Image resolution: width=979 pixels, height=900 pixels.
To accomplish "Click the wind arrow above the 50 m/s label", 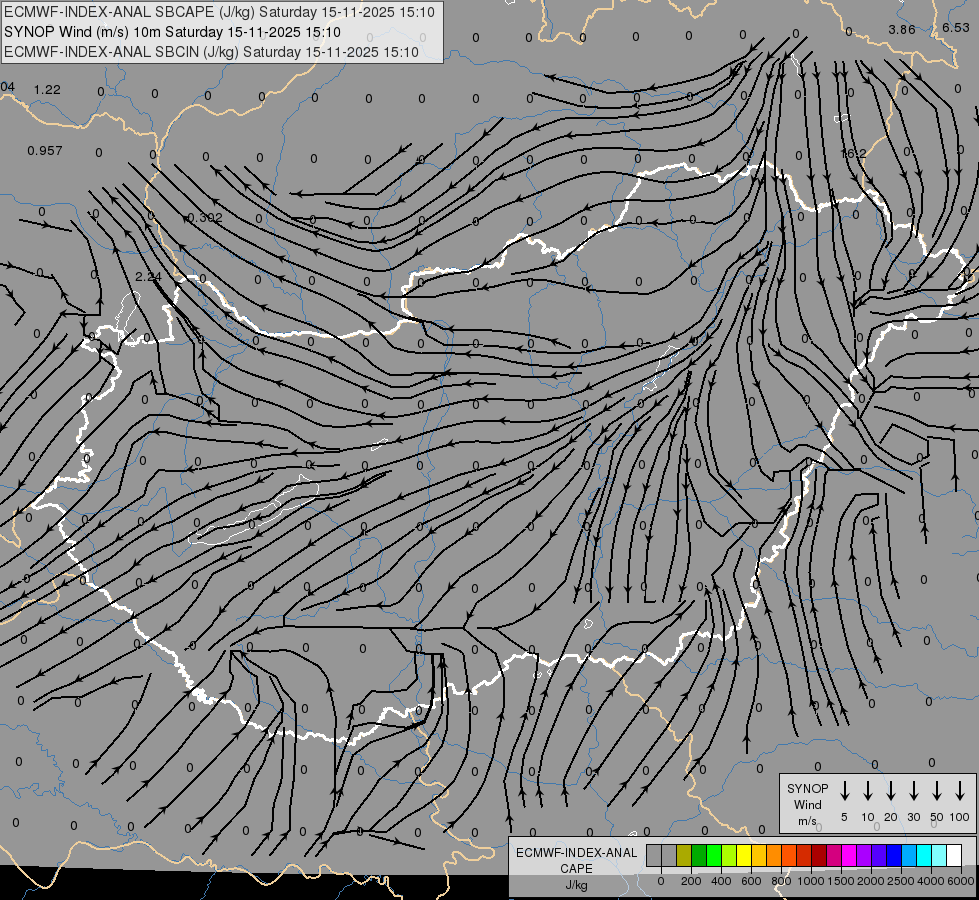I will pyautogui.click(x=937, y=791).
